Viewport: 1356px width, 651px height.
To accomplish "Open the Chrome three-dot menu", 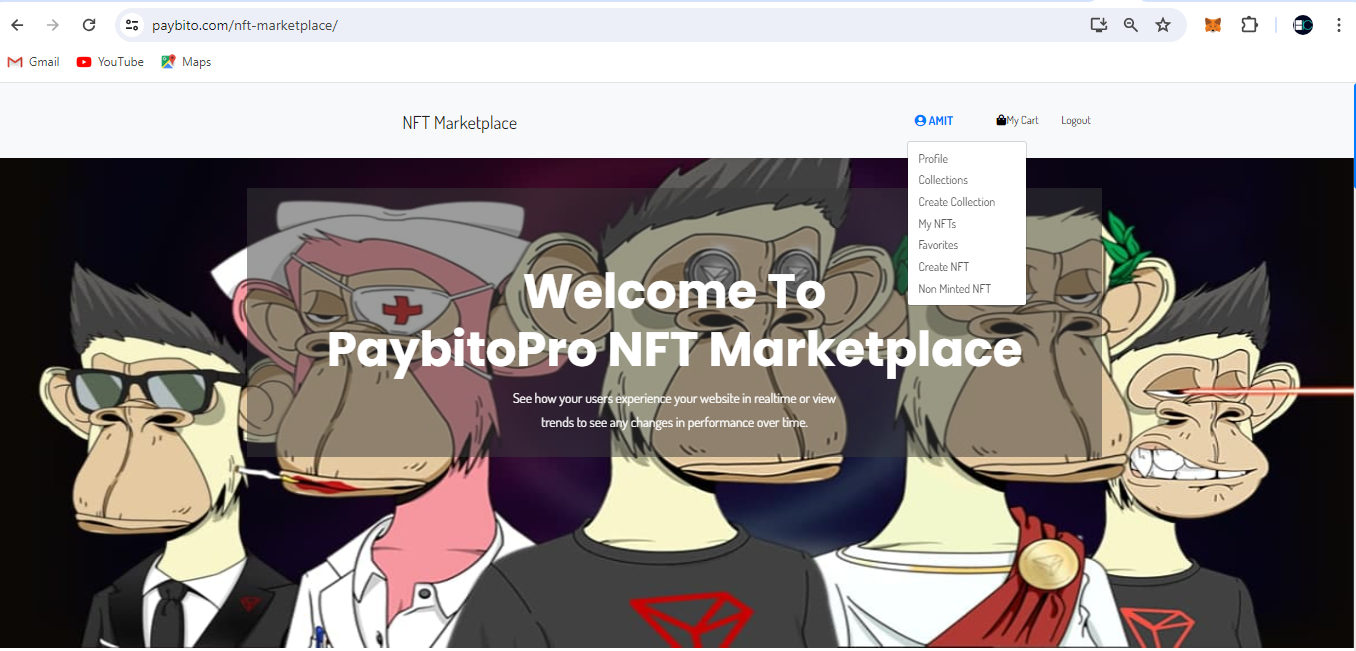I will (1339, 24).
